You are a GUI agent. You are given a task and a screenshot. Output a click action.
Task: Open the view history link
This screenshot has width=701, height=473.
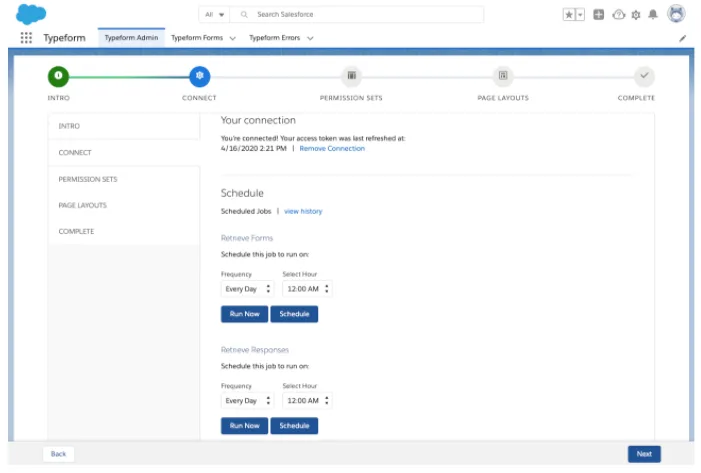[303, 211]
